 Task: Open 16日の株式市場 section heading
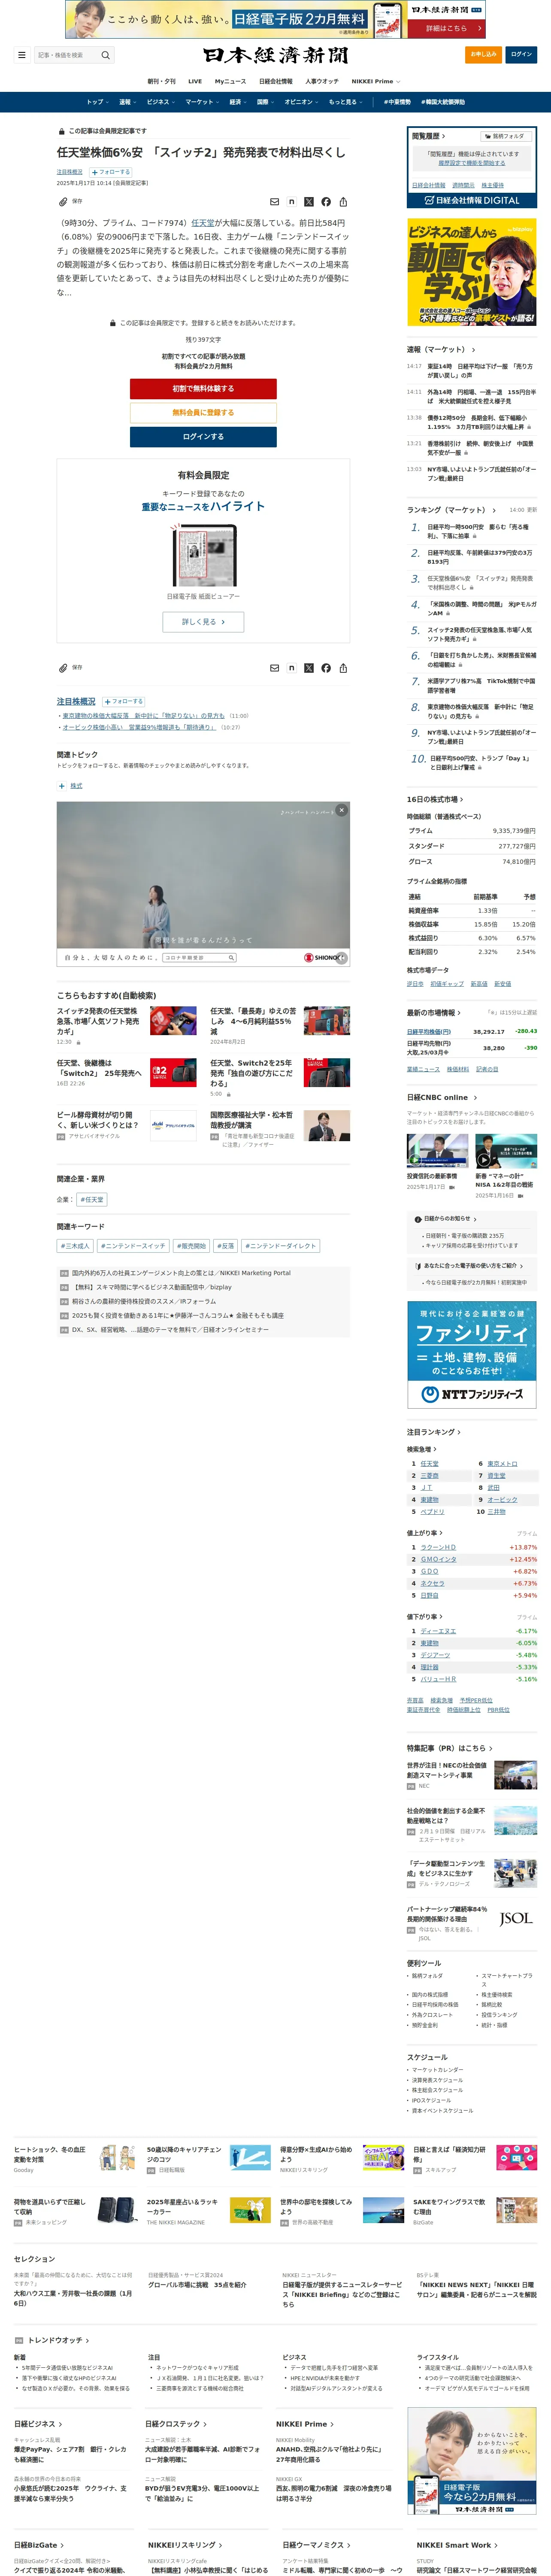point(435,799)
